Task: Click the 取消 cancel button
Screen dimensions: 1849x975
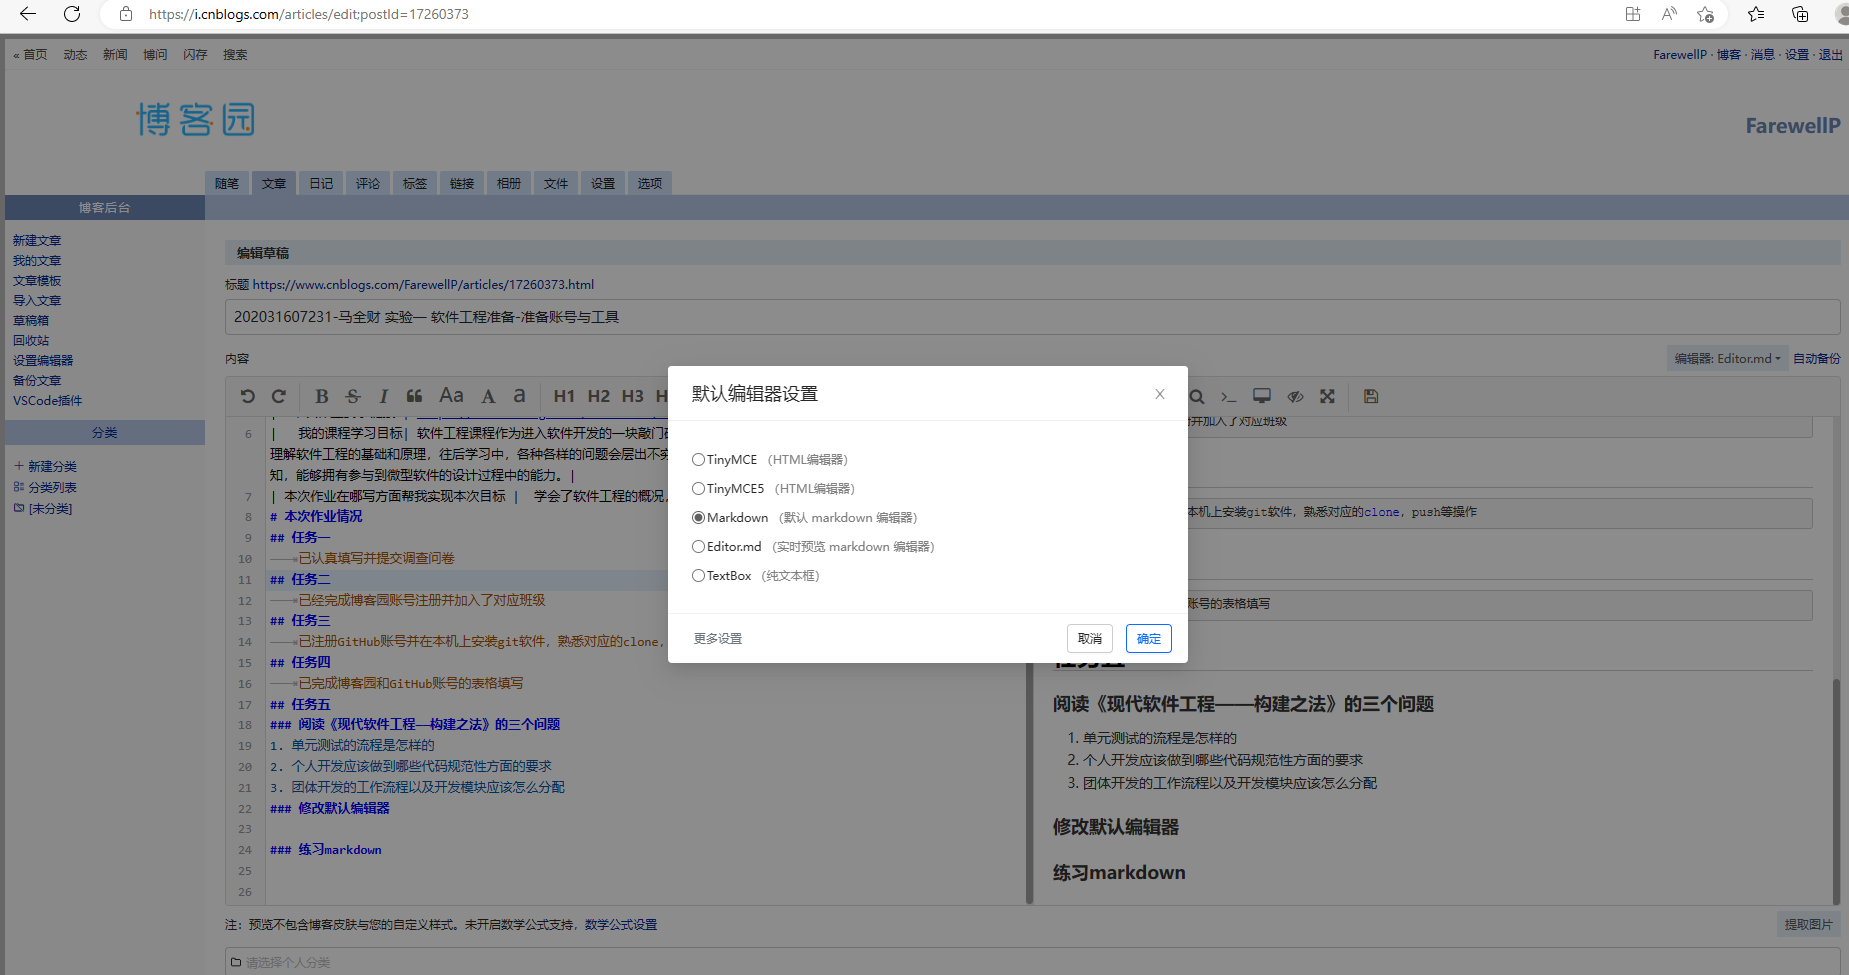Action: (x=1090, y=639)
